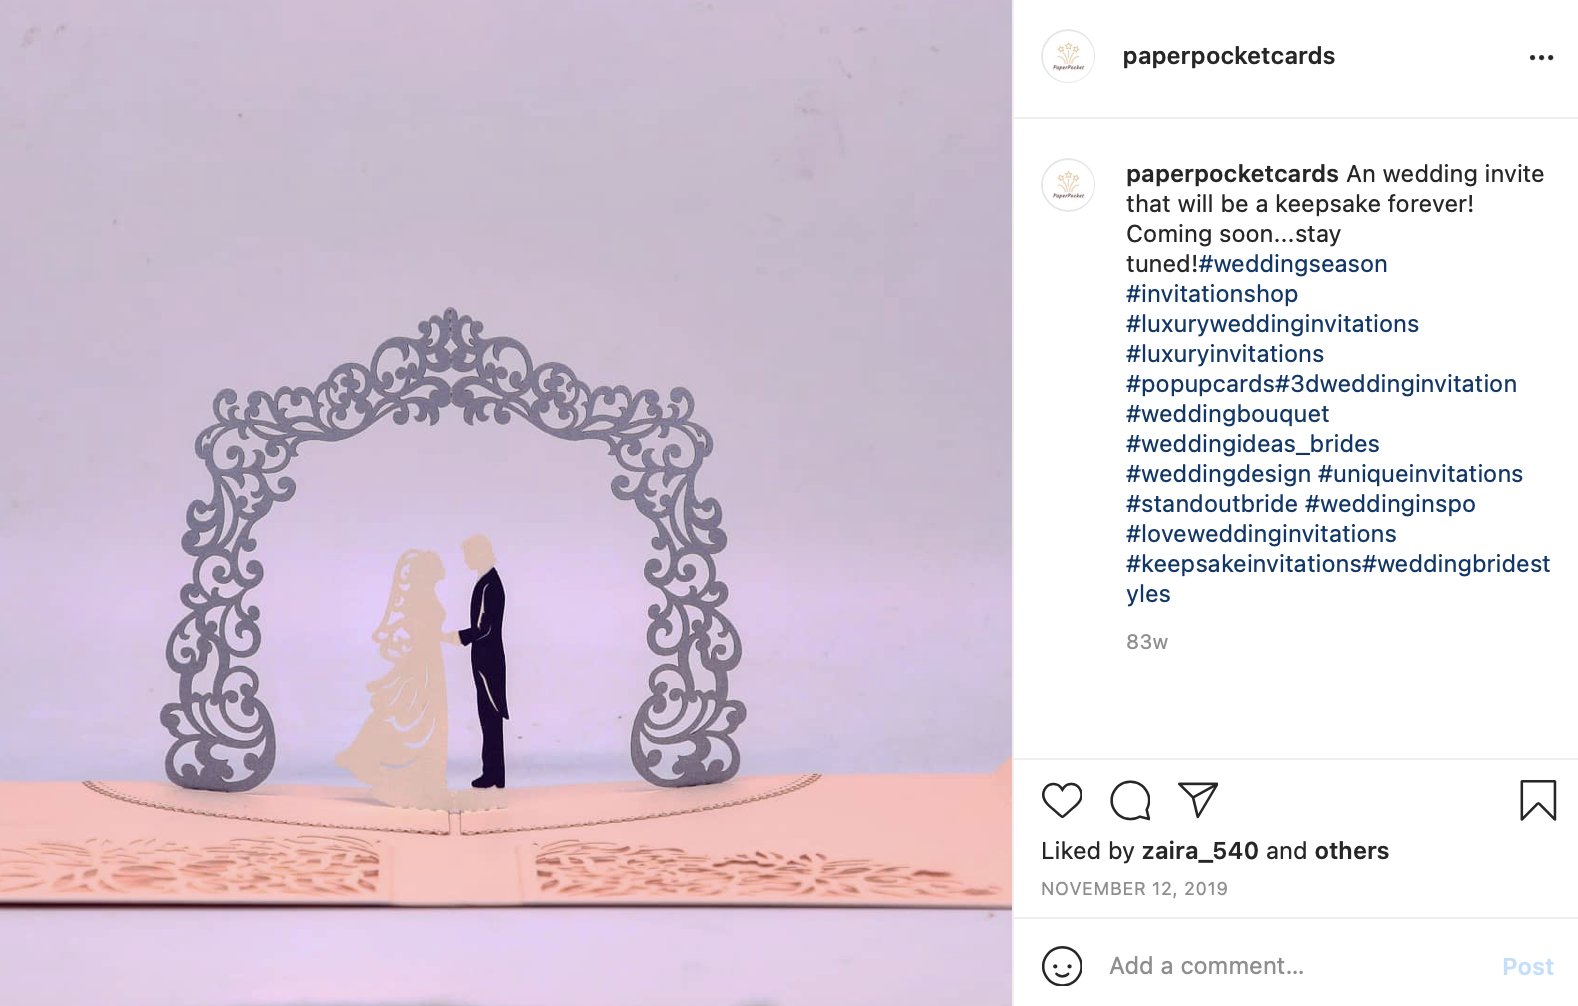The width and height of the screenshot is (1578, 1006).
Task: Save the post with the bookmark icon
Action: tap(1538, 800)
